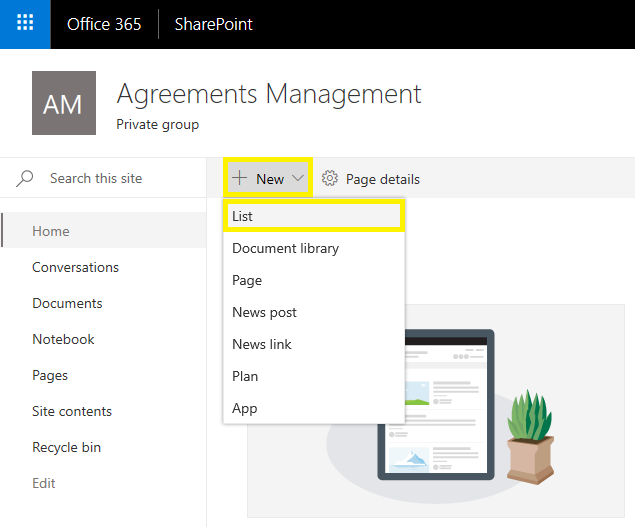Click the AM site logo tile

point(64,103)
